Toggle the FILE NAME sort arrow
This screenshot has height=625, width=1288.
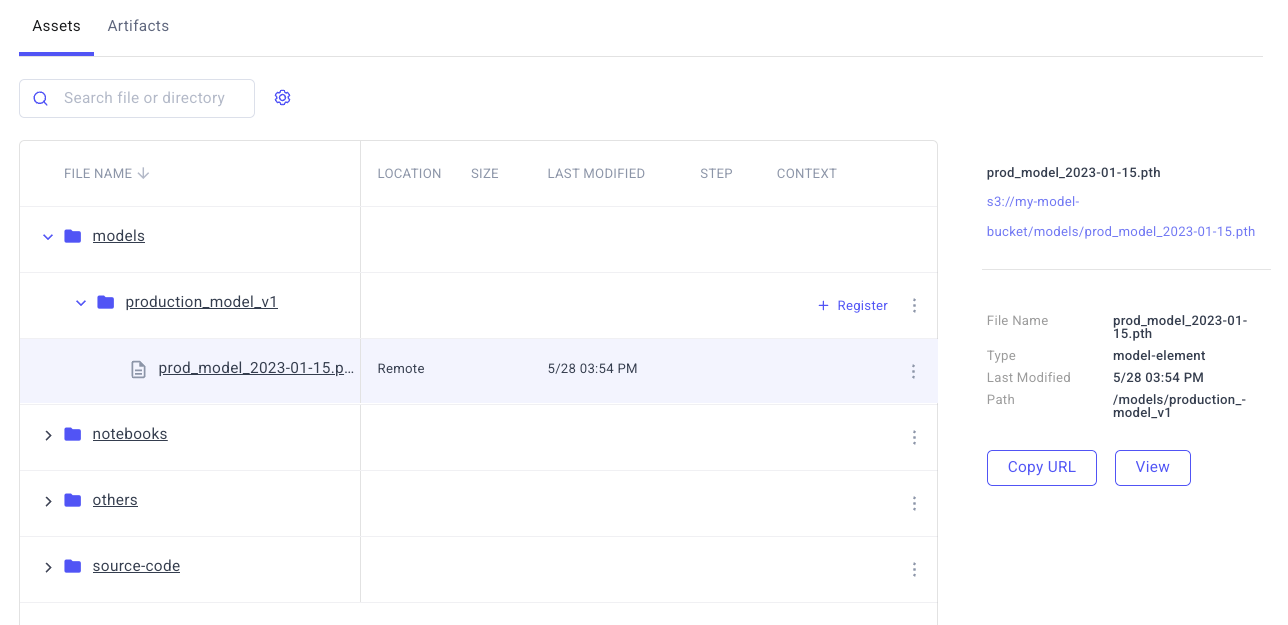tap(143, 173)
